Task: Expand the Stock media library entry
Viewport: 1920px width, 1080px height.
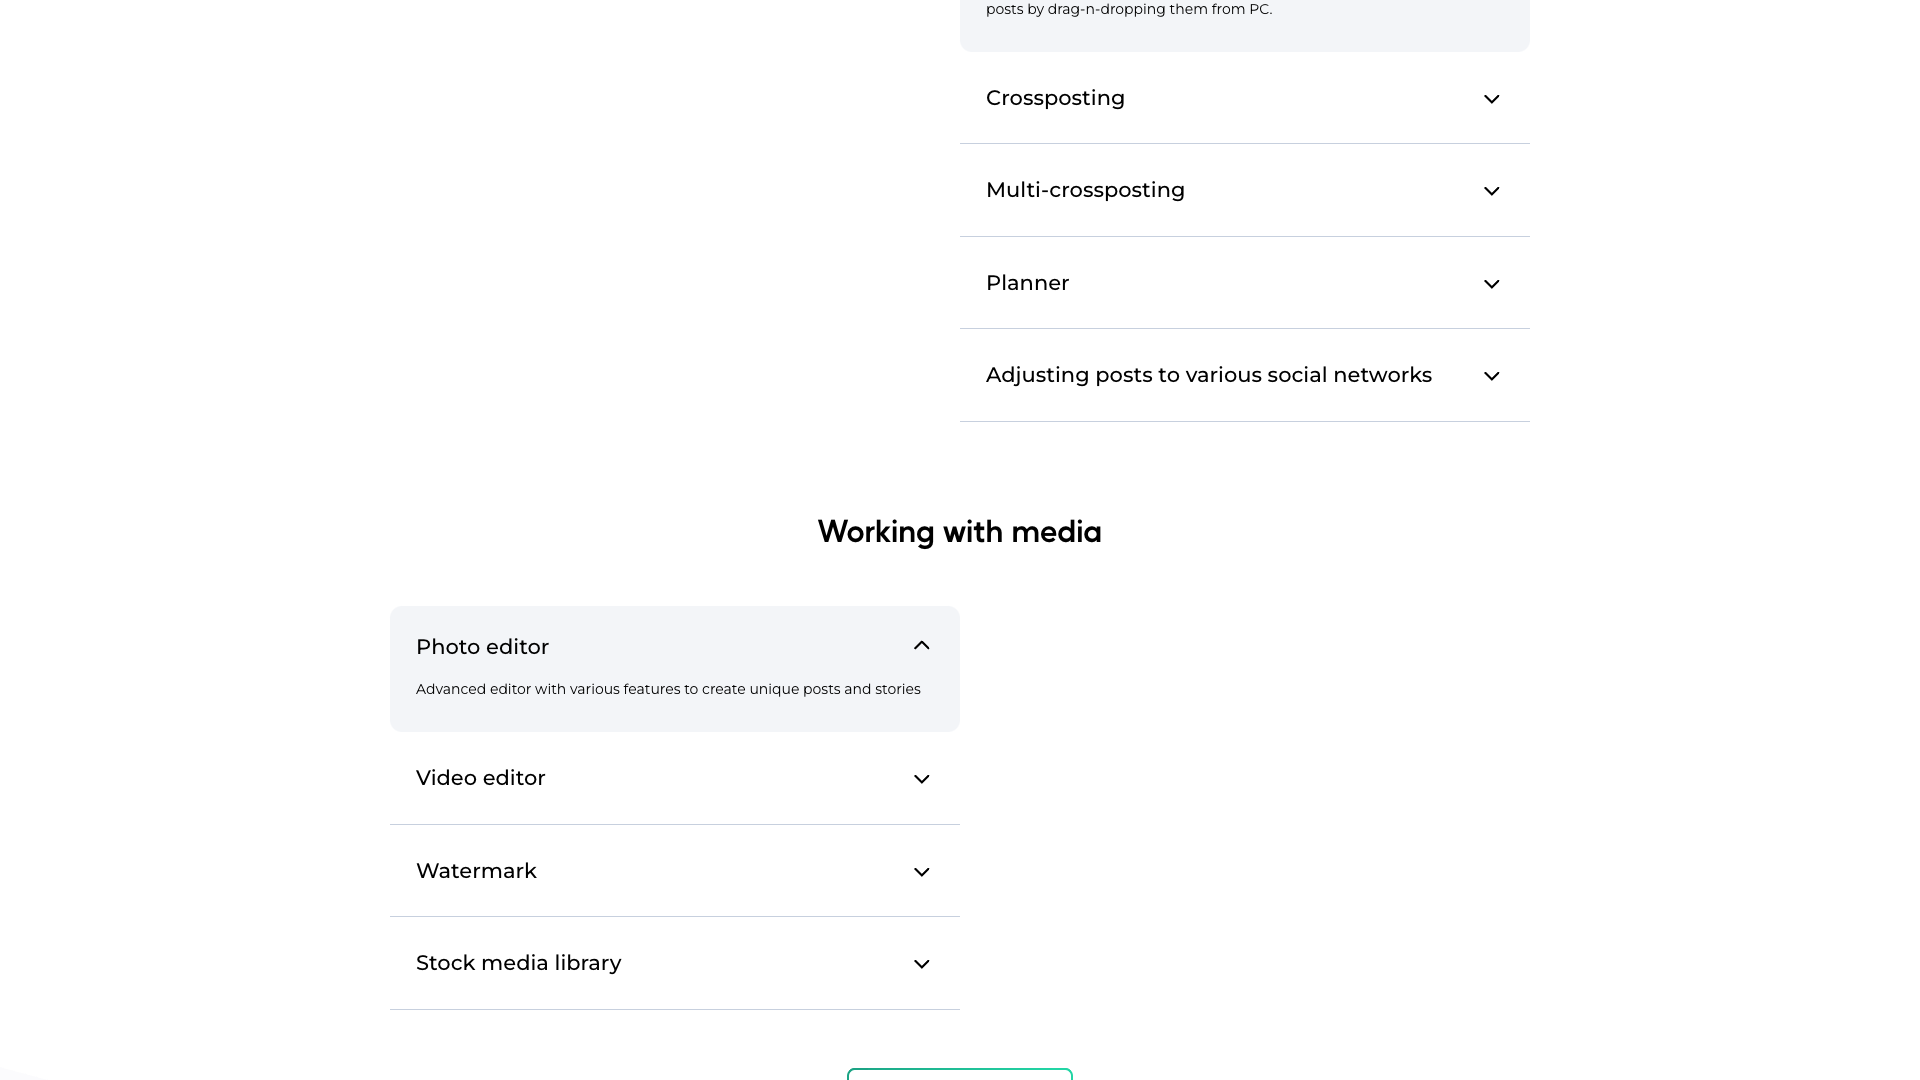Action: point(674,963)
